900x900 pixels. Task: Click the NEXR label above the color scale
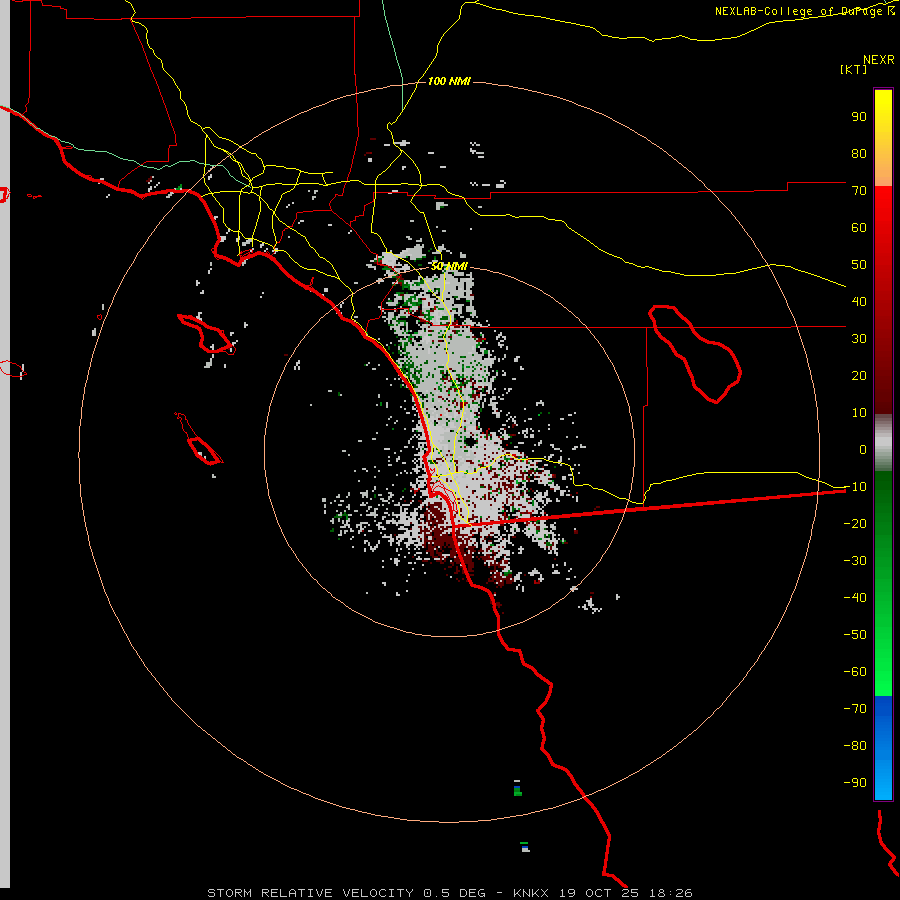tap(879, 60)
